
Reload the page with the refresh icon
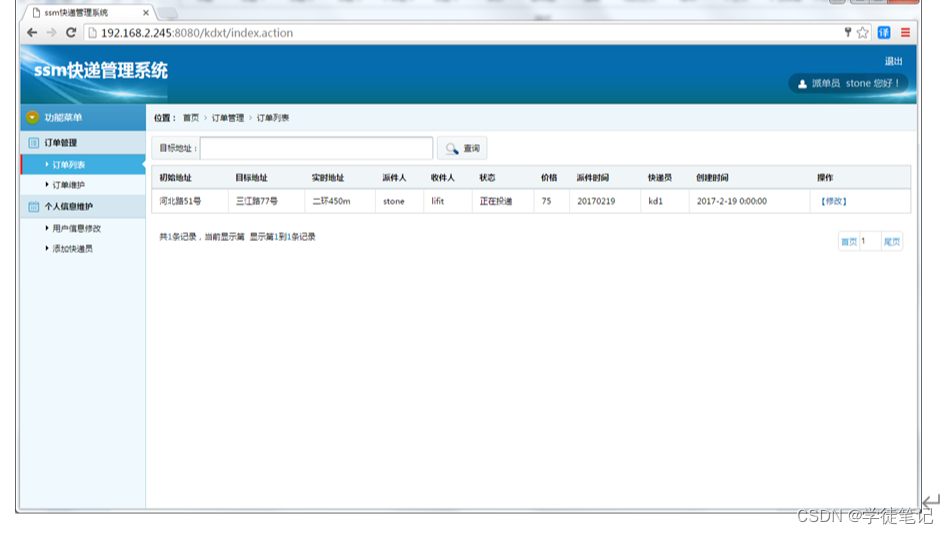[71, 33]
